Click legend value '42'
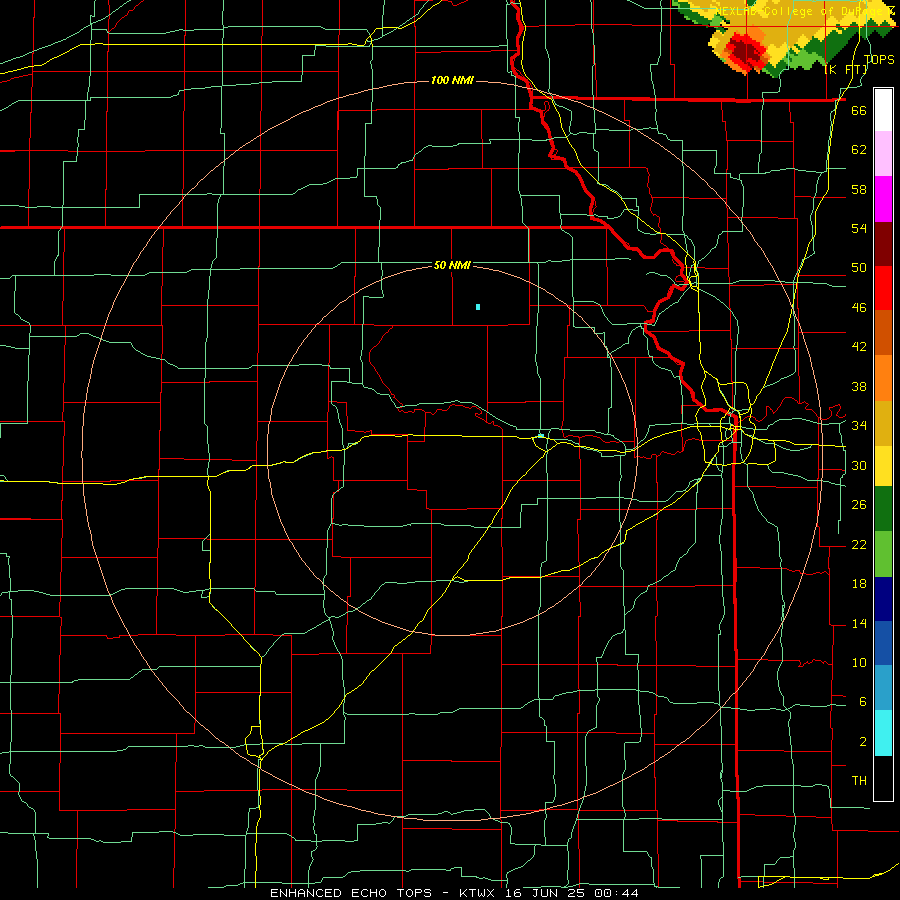Screen dimensions: 900x900 [859, 347]
